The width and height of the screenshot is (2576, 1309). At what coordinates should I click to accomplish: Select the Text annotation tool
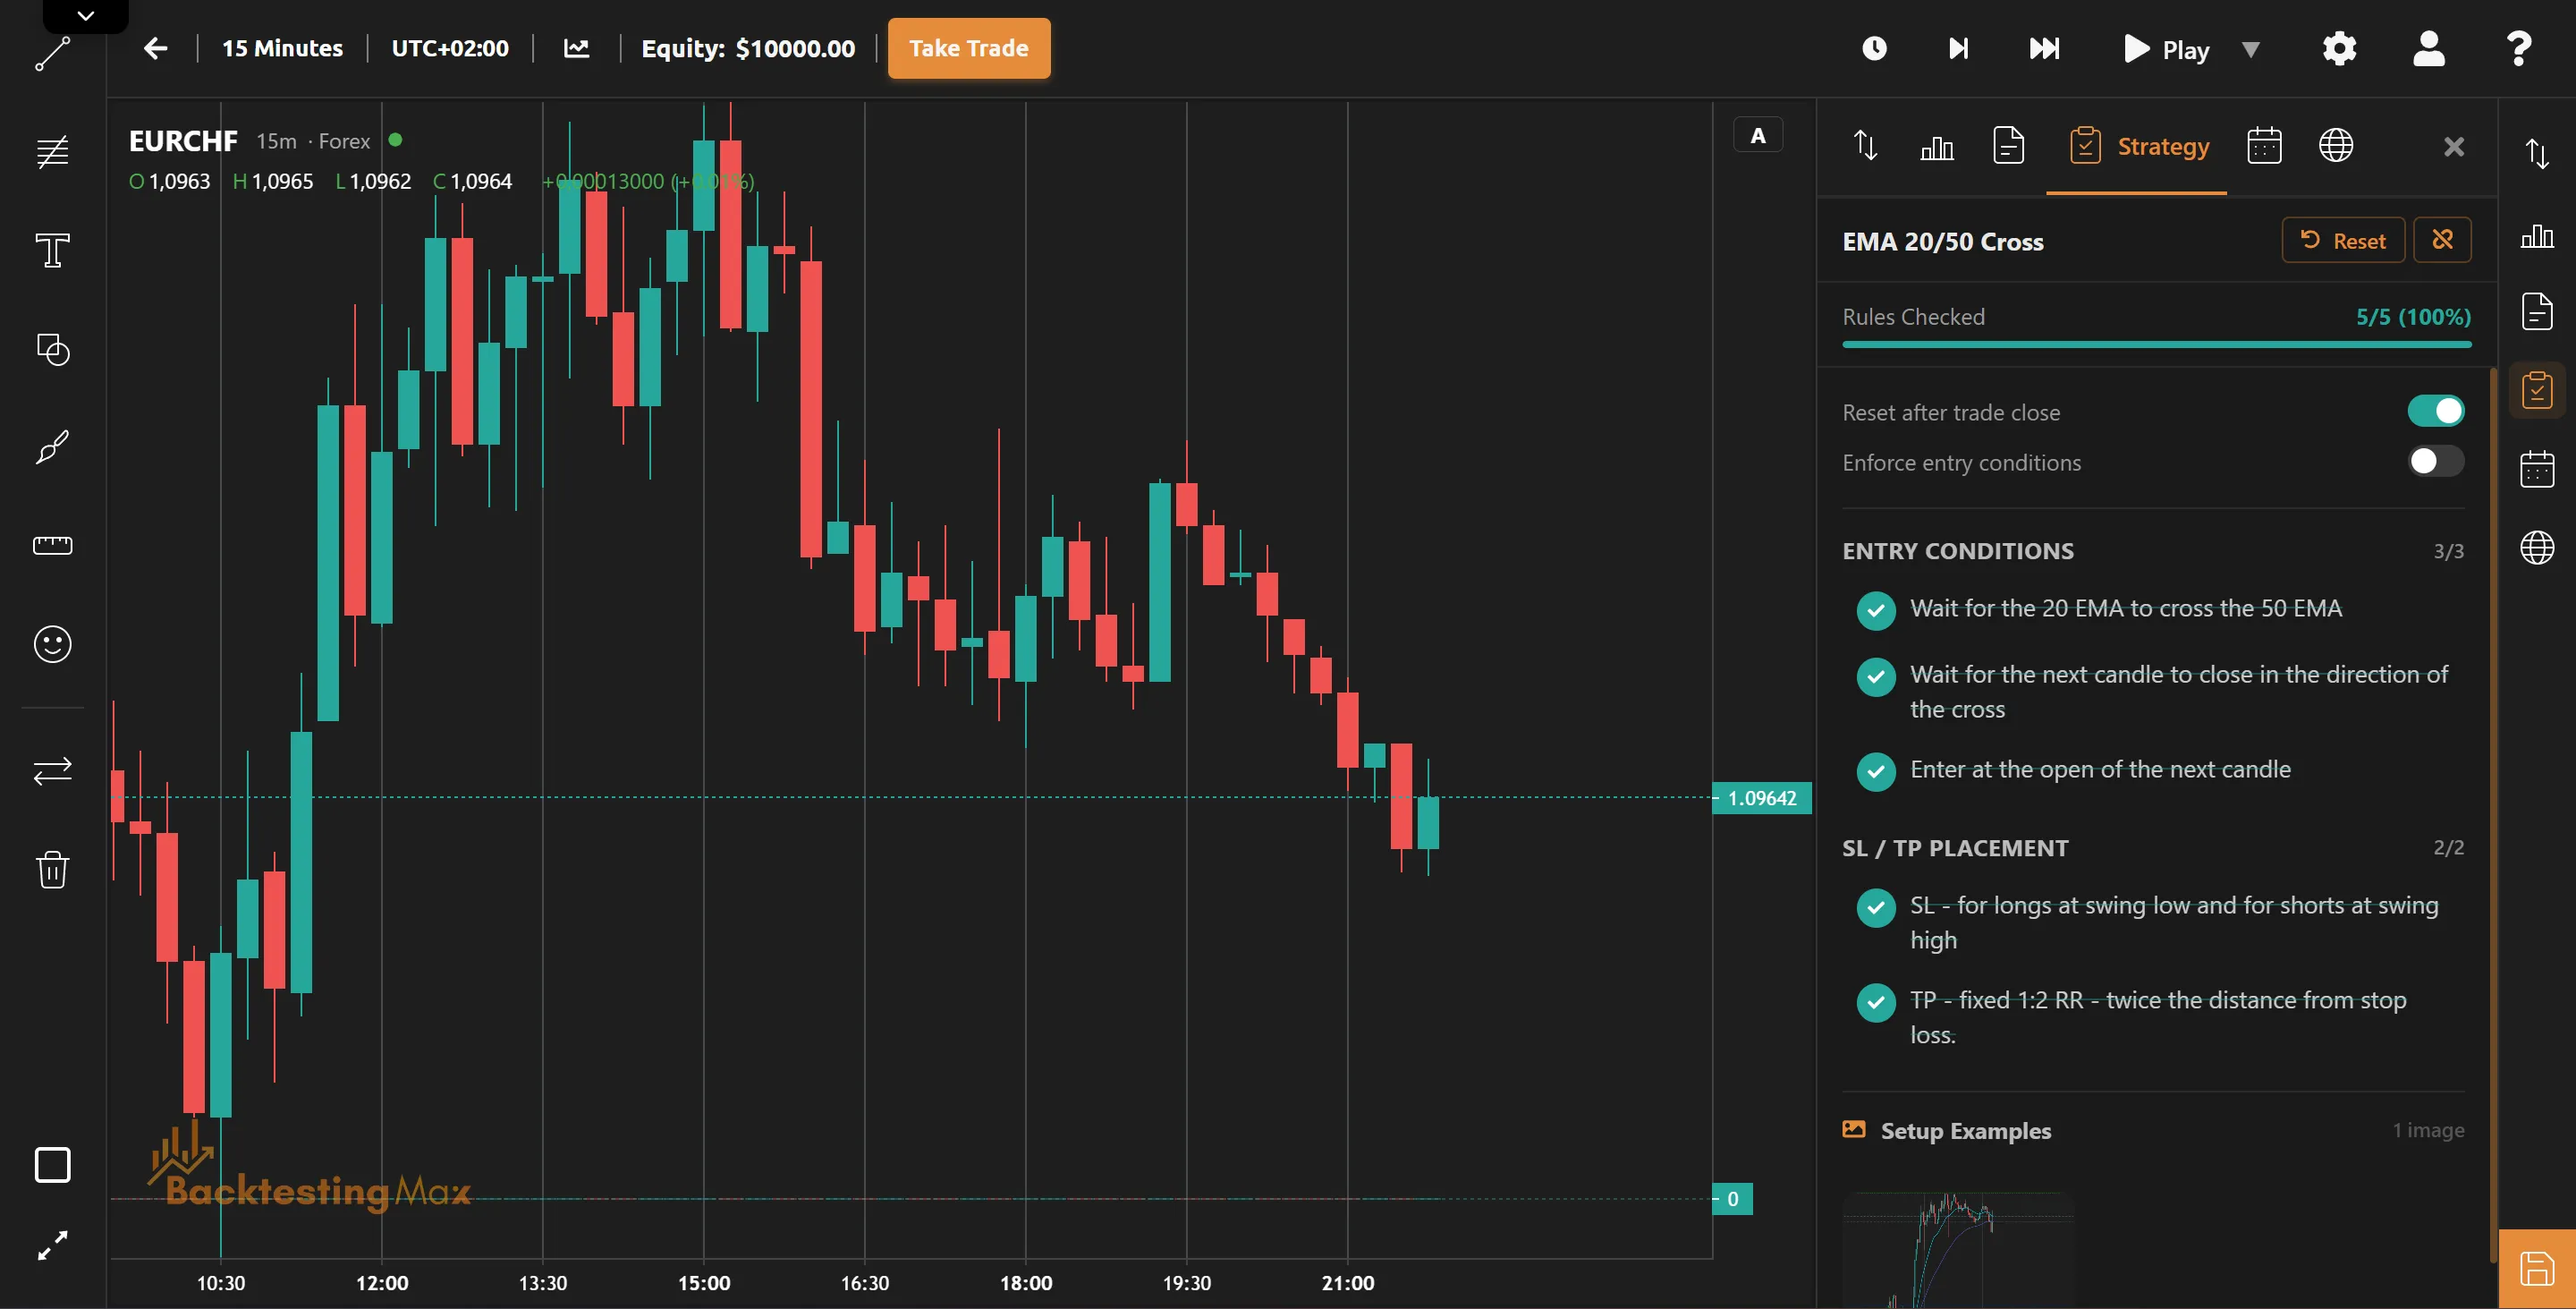pos(52,250)
